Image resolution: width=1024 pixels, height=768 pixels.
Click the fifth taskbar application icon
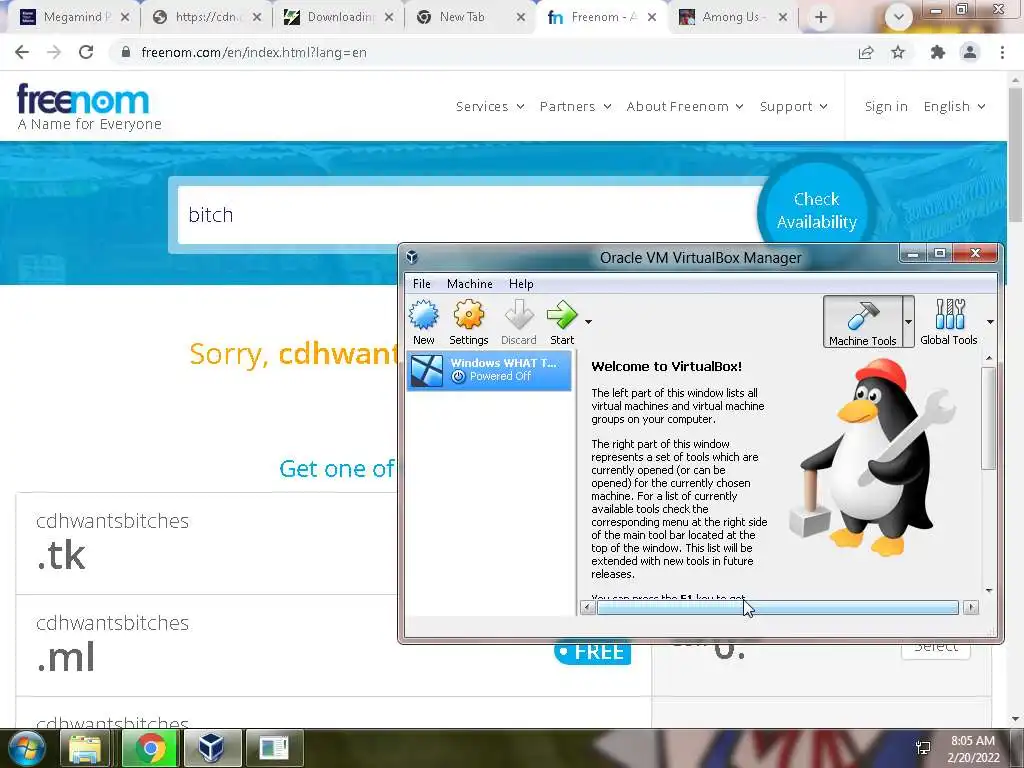(x=274, y=748)
